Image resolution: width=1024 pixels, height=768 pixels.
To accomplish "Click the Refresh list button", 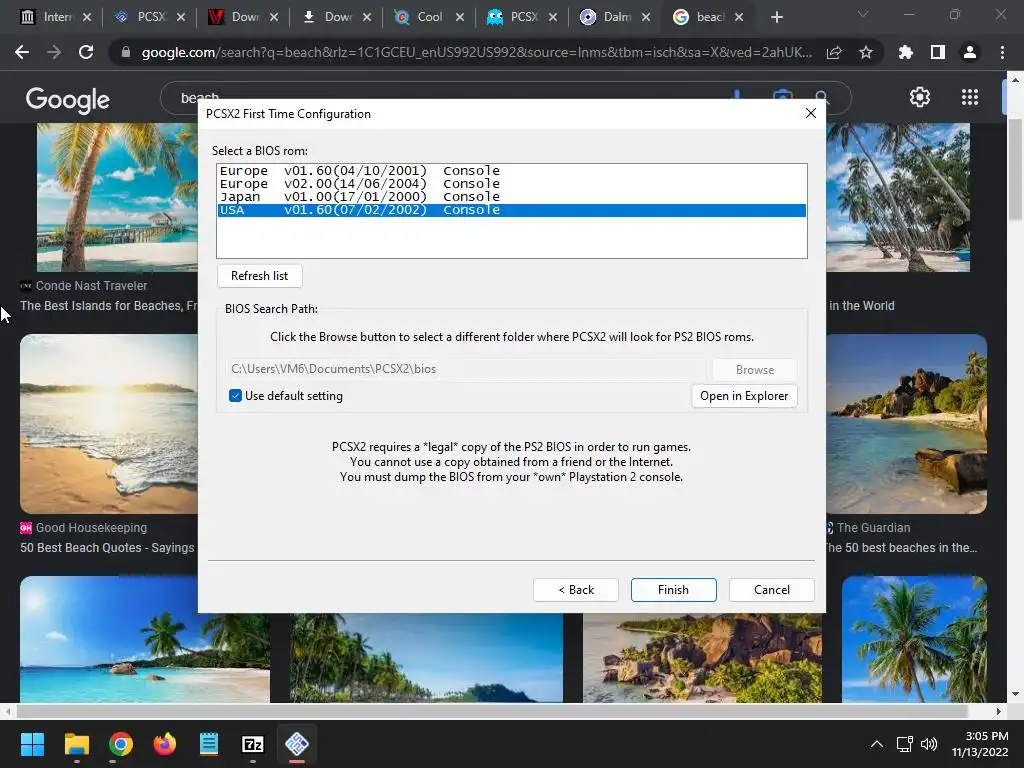I will coord(259,276).
